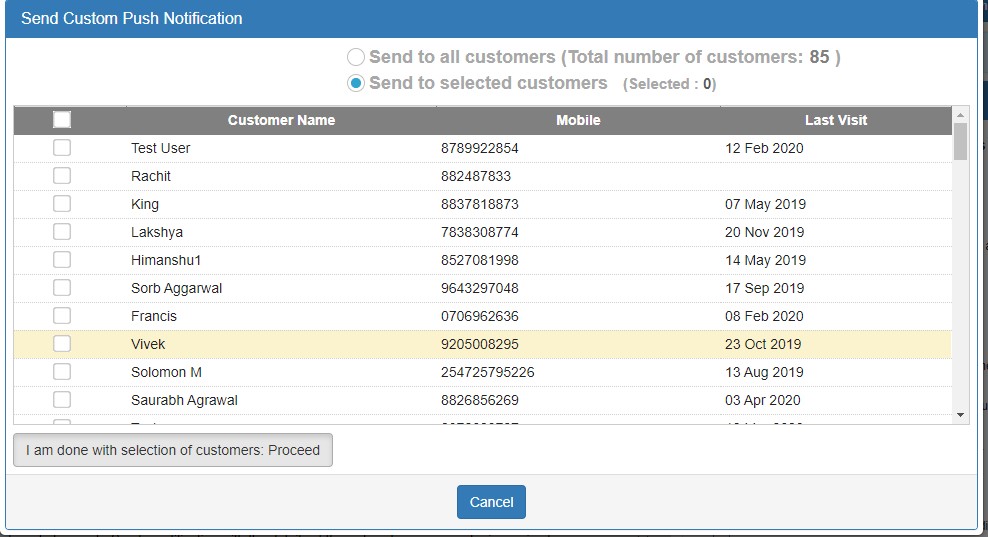This screenshot has height=537, width=988.
Task: Click the name 'Francis'
Action: point(154,316)
